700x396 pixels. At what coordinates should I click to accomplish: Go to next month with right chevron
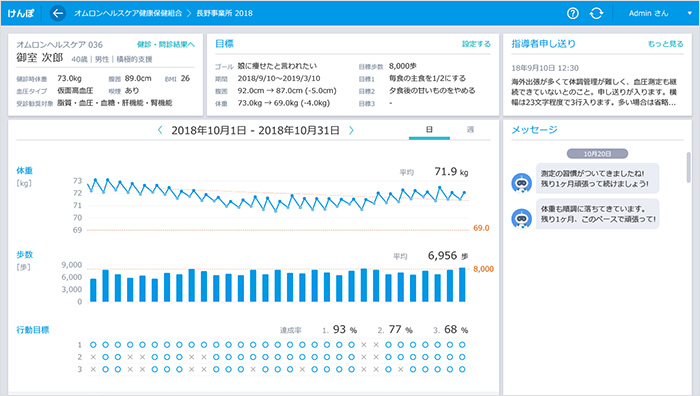(351, 130)
